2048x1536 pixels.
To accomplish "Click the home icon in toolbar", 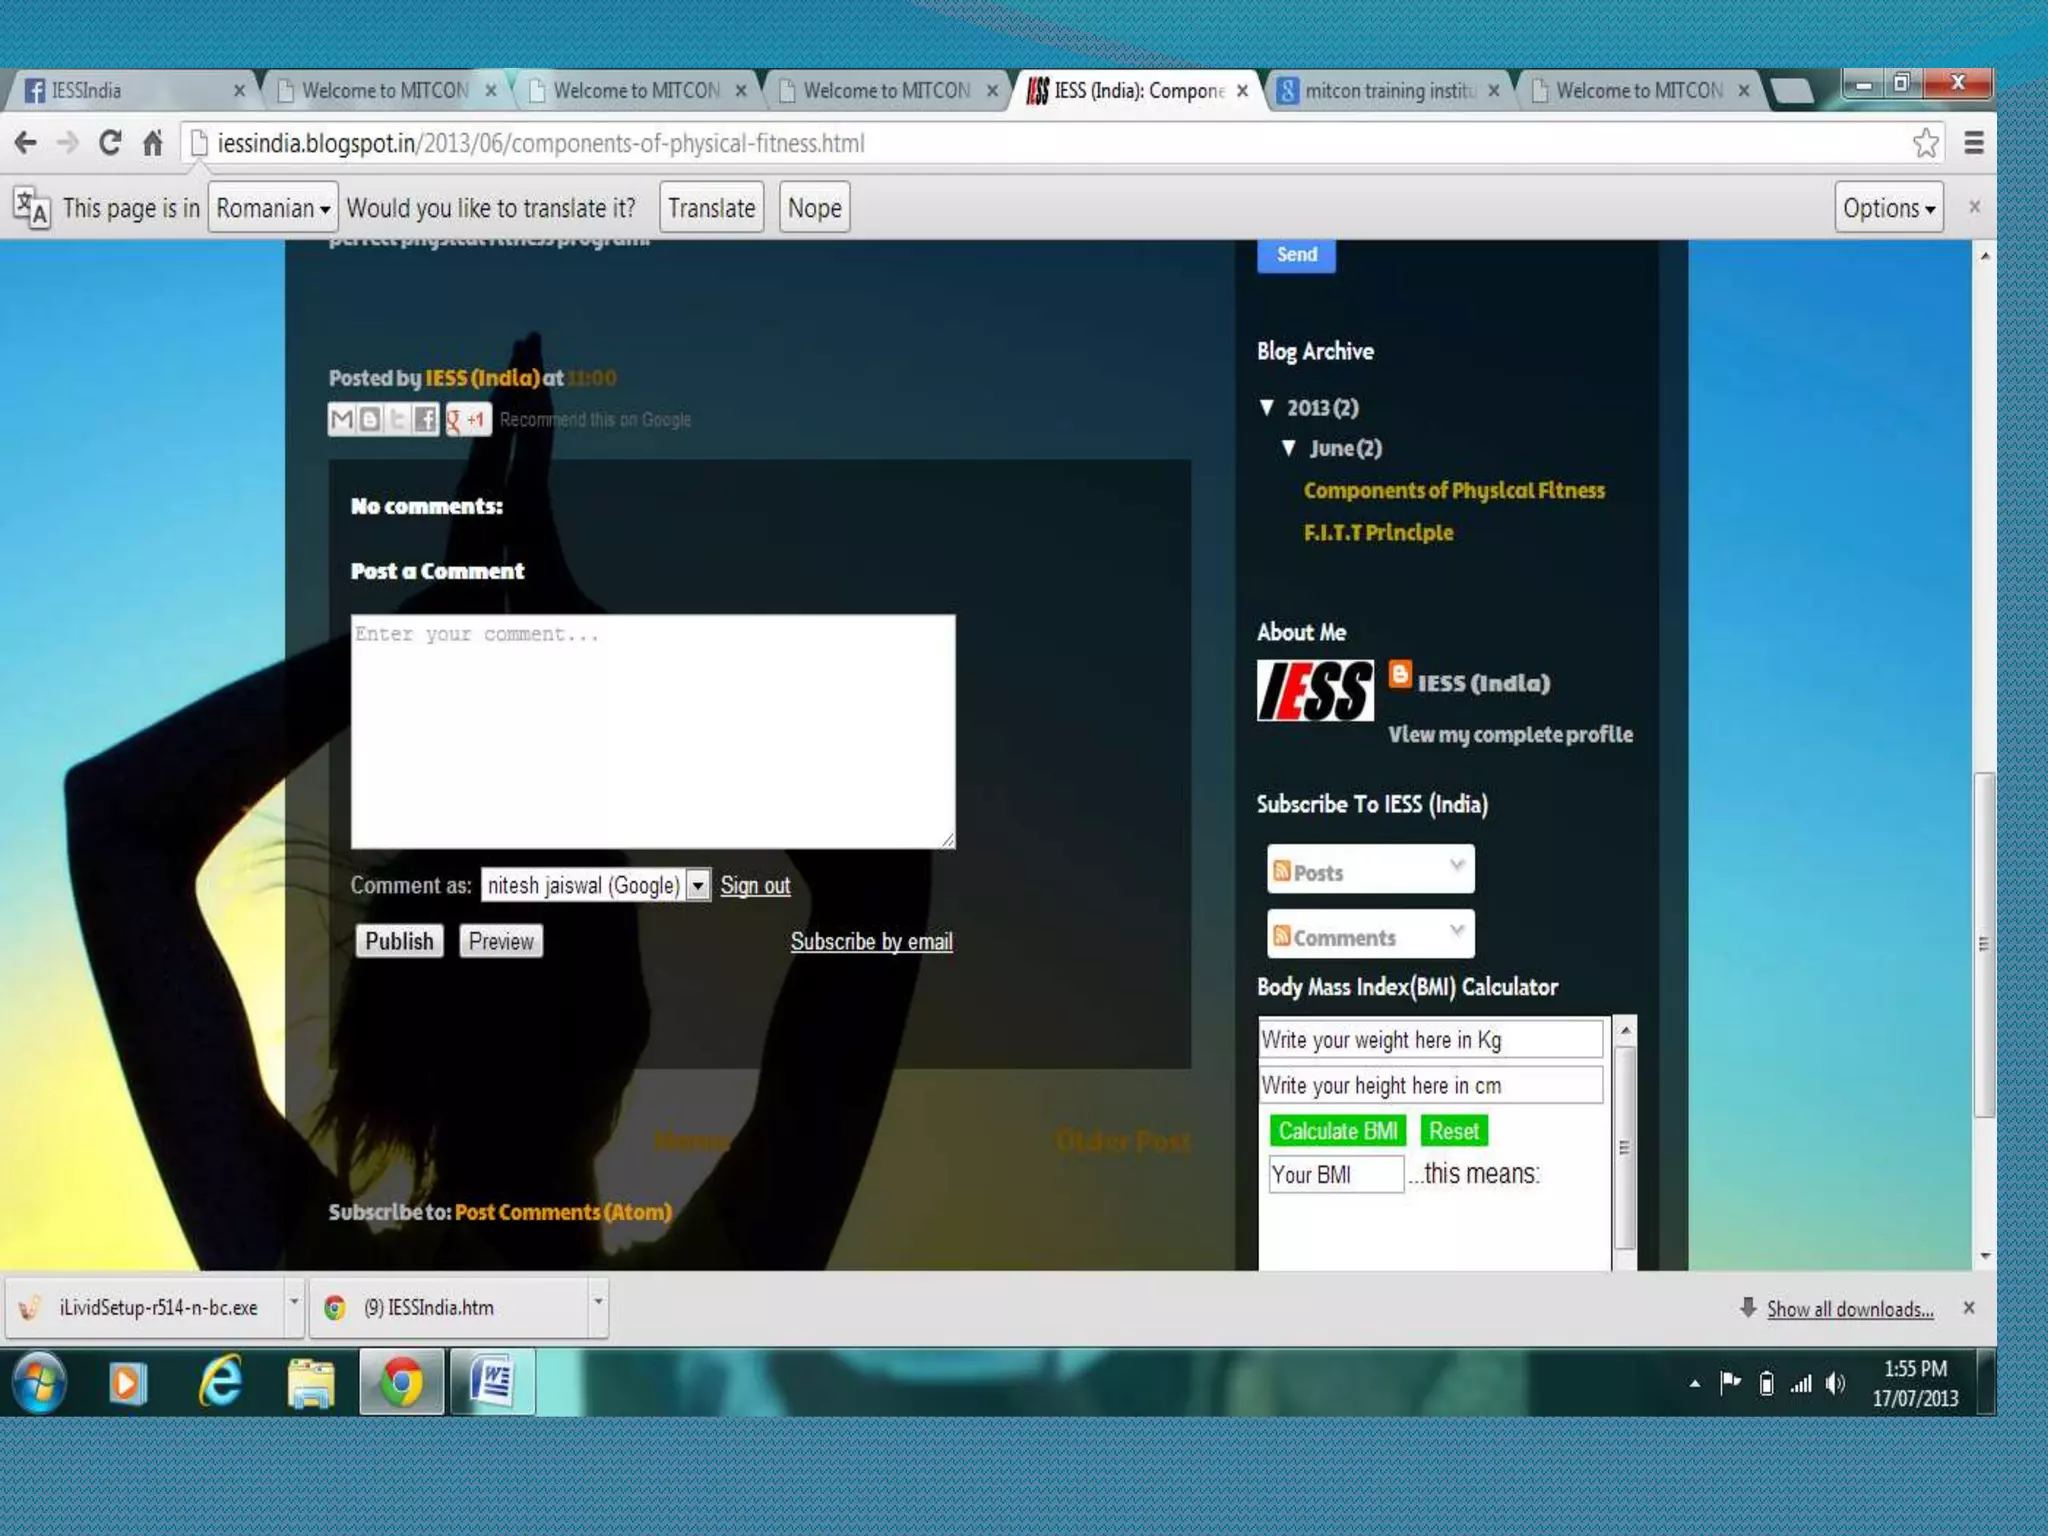I will coord(152,143).
